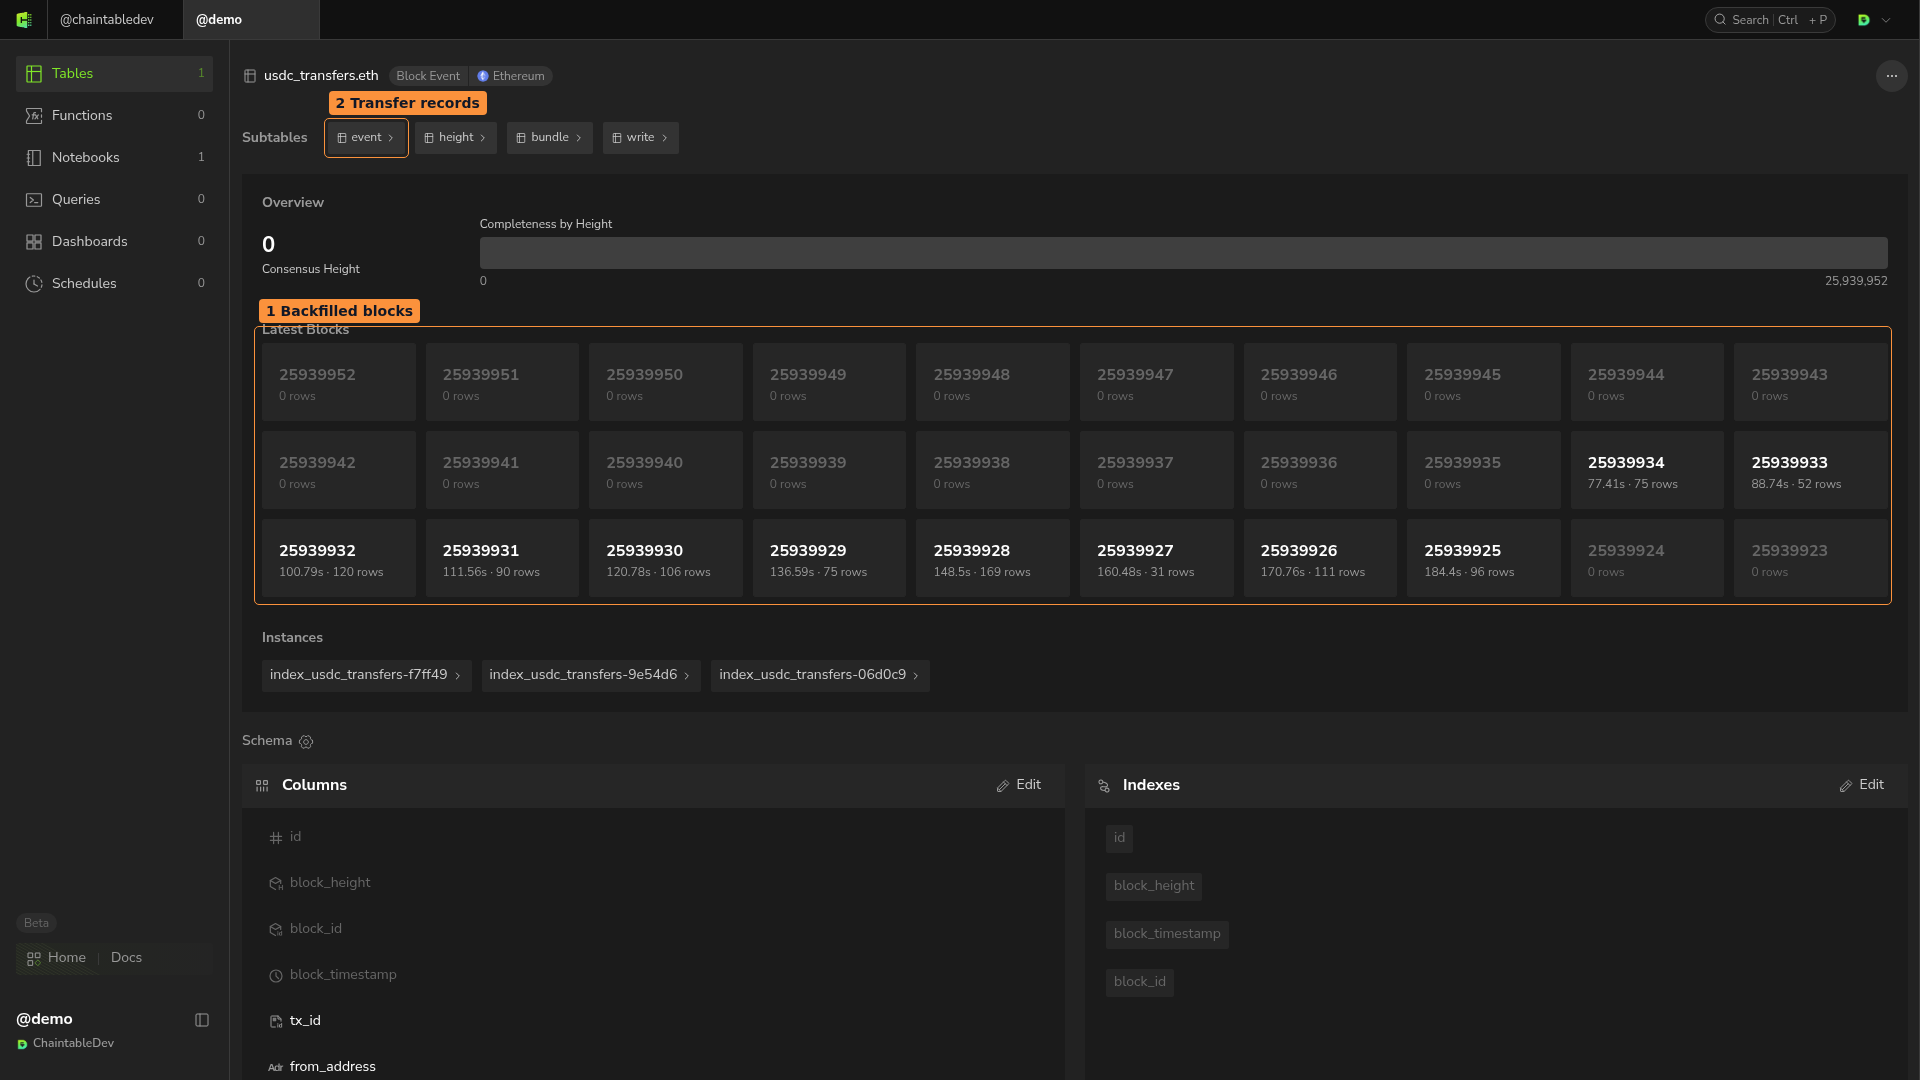Screen dimensions: 1920x1080
Task: Click the user avatar icon top right
Action: coord(1864,20)
